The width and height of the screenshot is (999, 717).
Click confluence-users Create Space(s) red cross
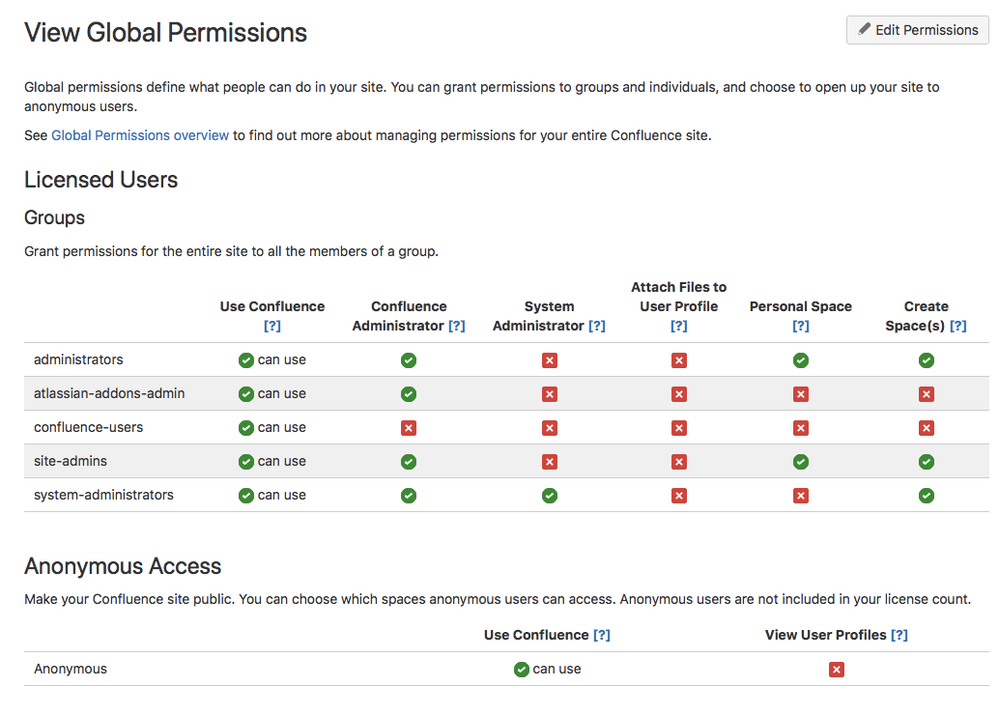(926, 428)
